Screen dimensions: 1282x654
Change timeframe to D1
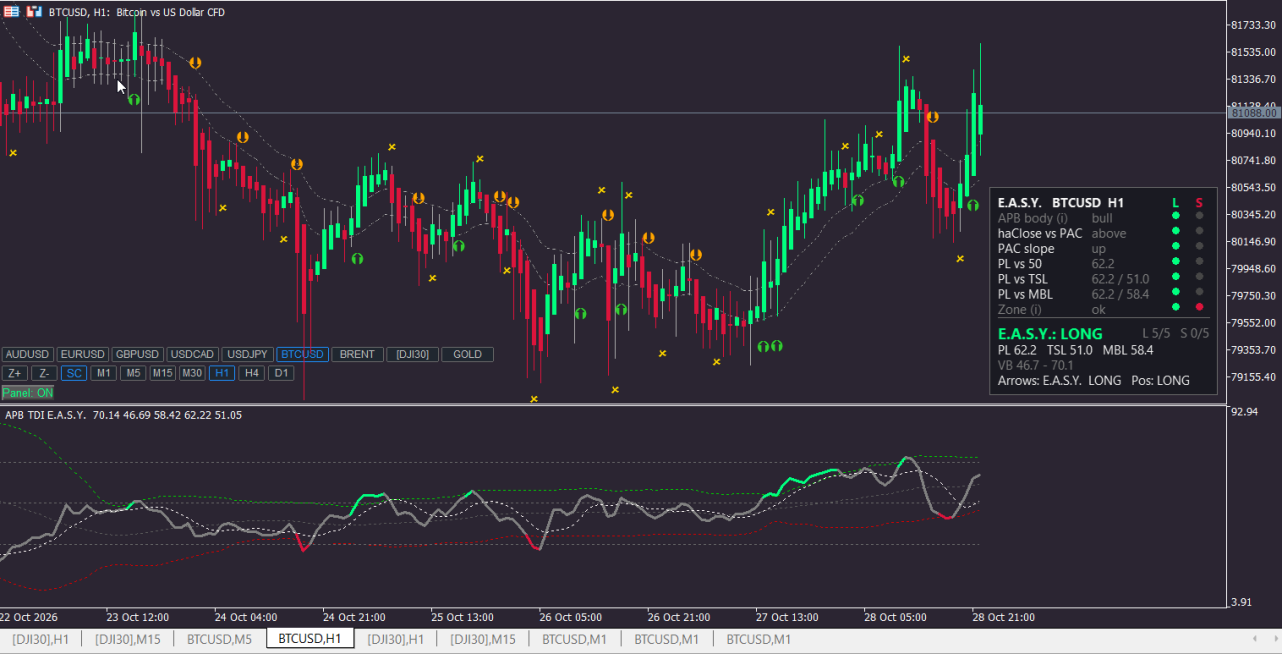click(281, 373)
